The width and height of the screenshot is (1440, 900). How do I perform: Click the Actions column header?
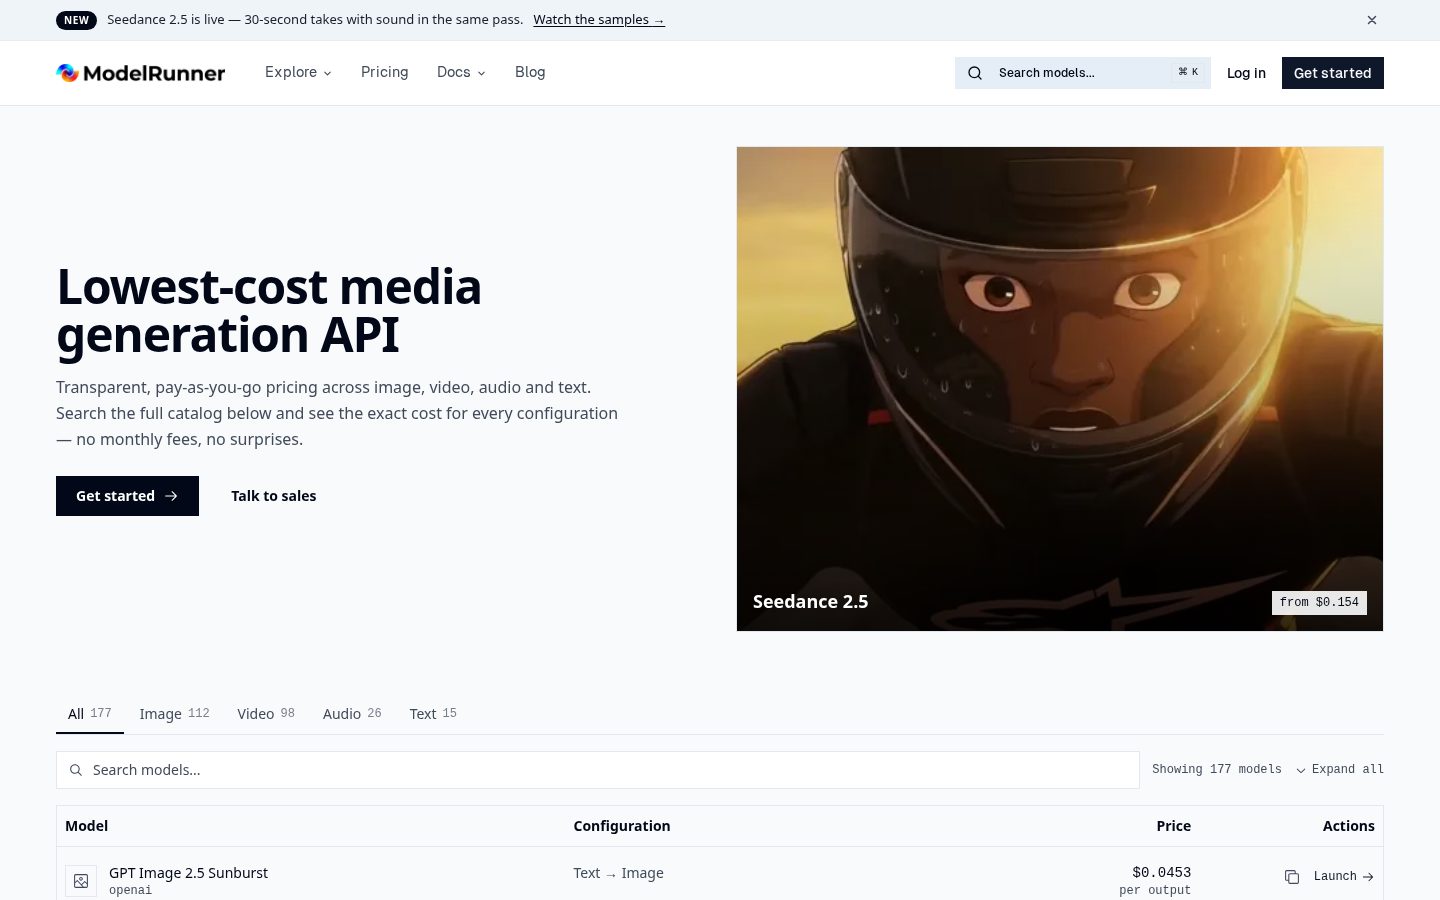(x=1349, y=826)
